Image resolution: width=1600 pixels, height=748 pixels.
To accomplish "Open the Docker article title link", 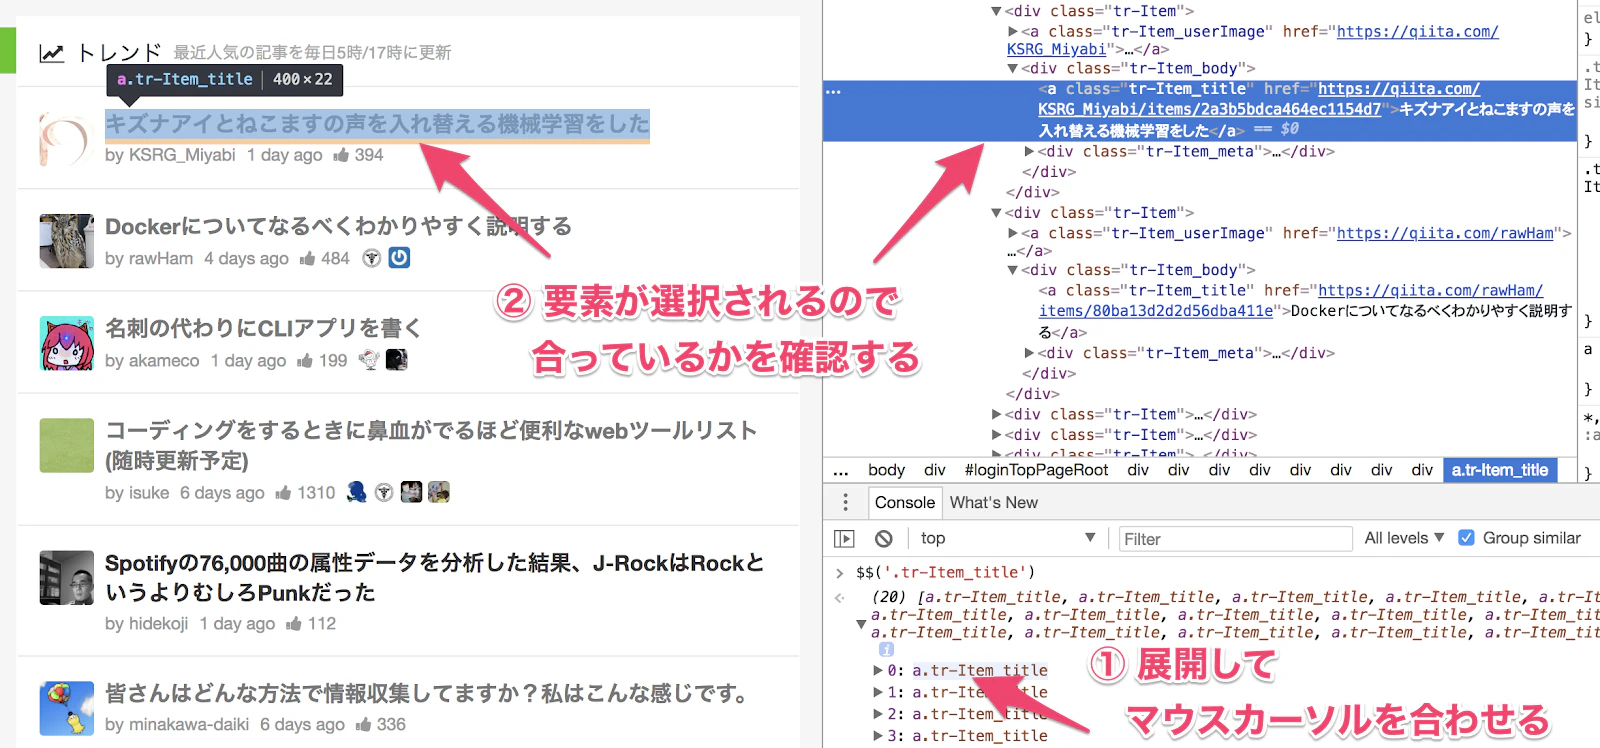I will pyautogui.click(x=338, y=226).
